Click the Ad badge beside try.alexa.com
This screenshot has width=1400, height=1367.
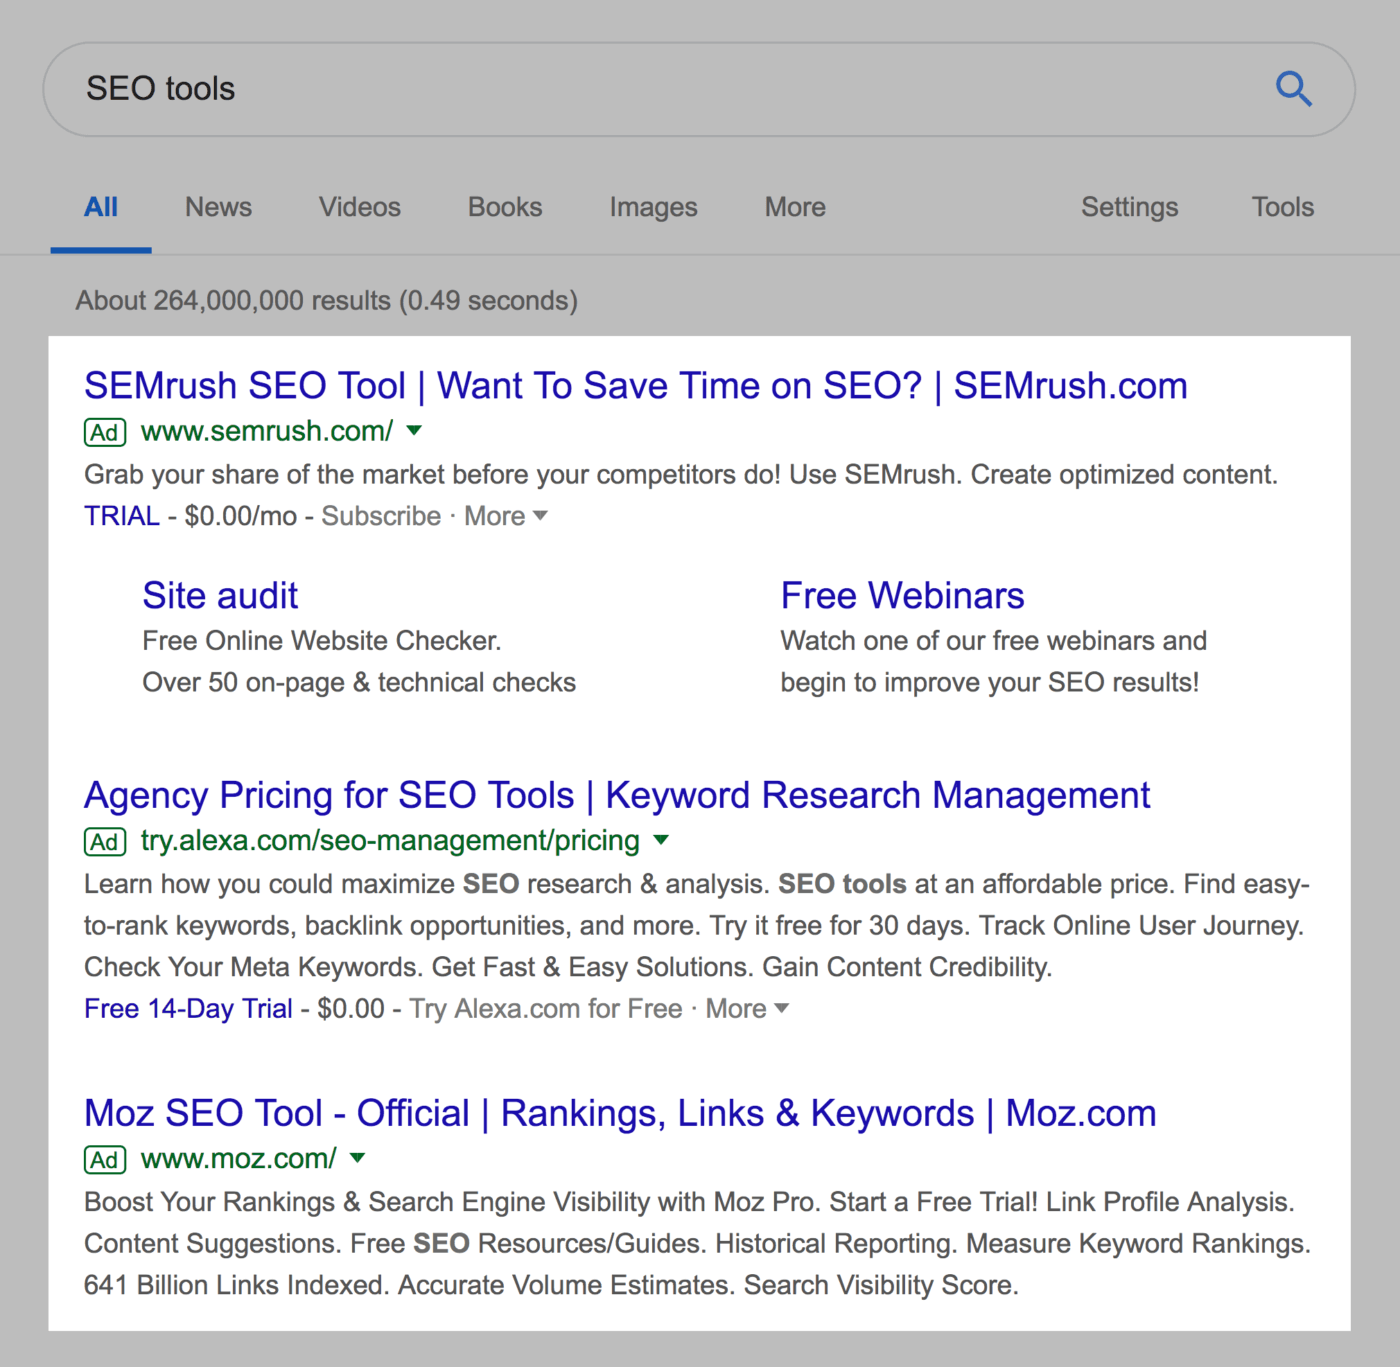105,842
